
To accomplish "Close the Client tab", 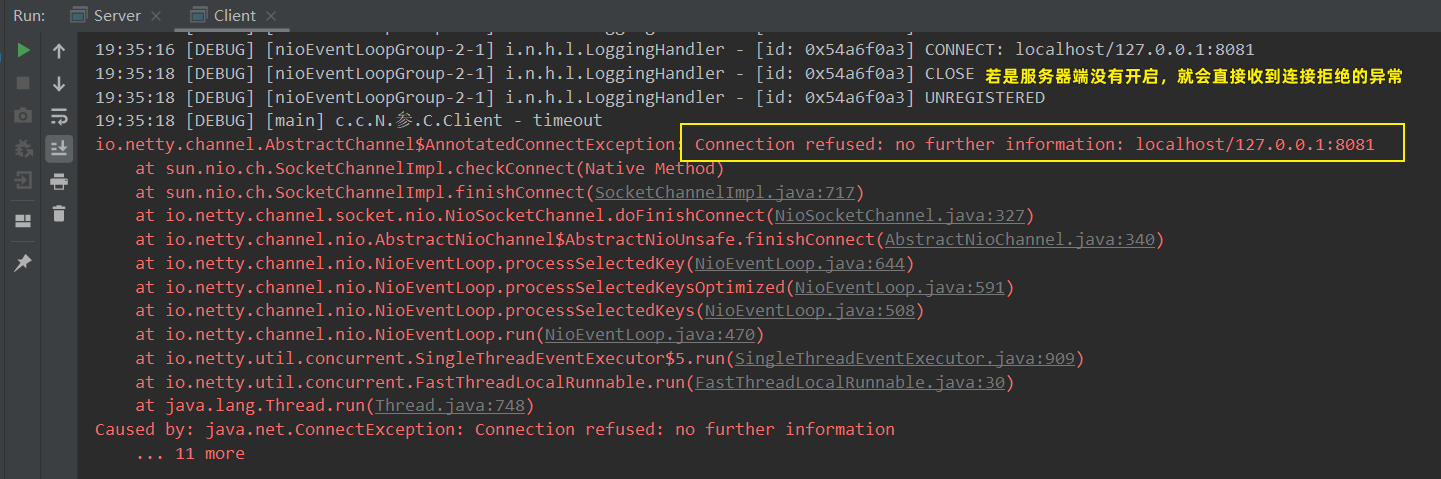I will click(271, 16).
